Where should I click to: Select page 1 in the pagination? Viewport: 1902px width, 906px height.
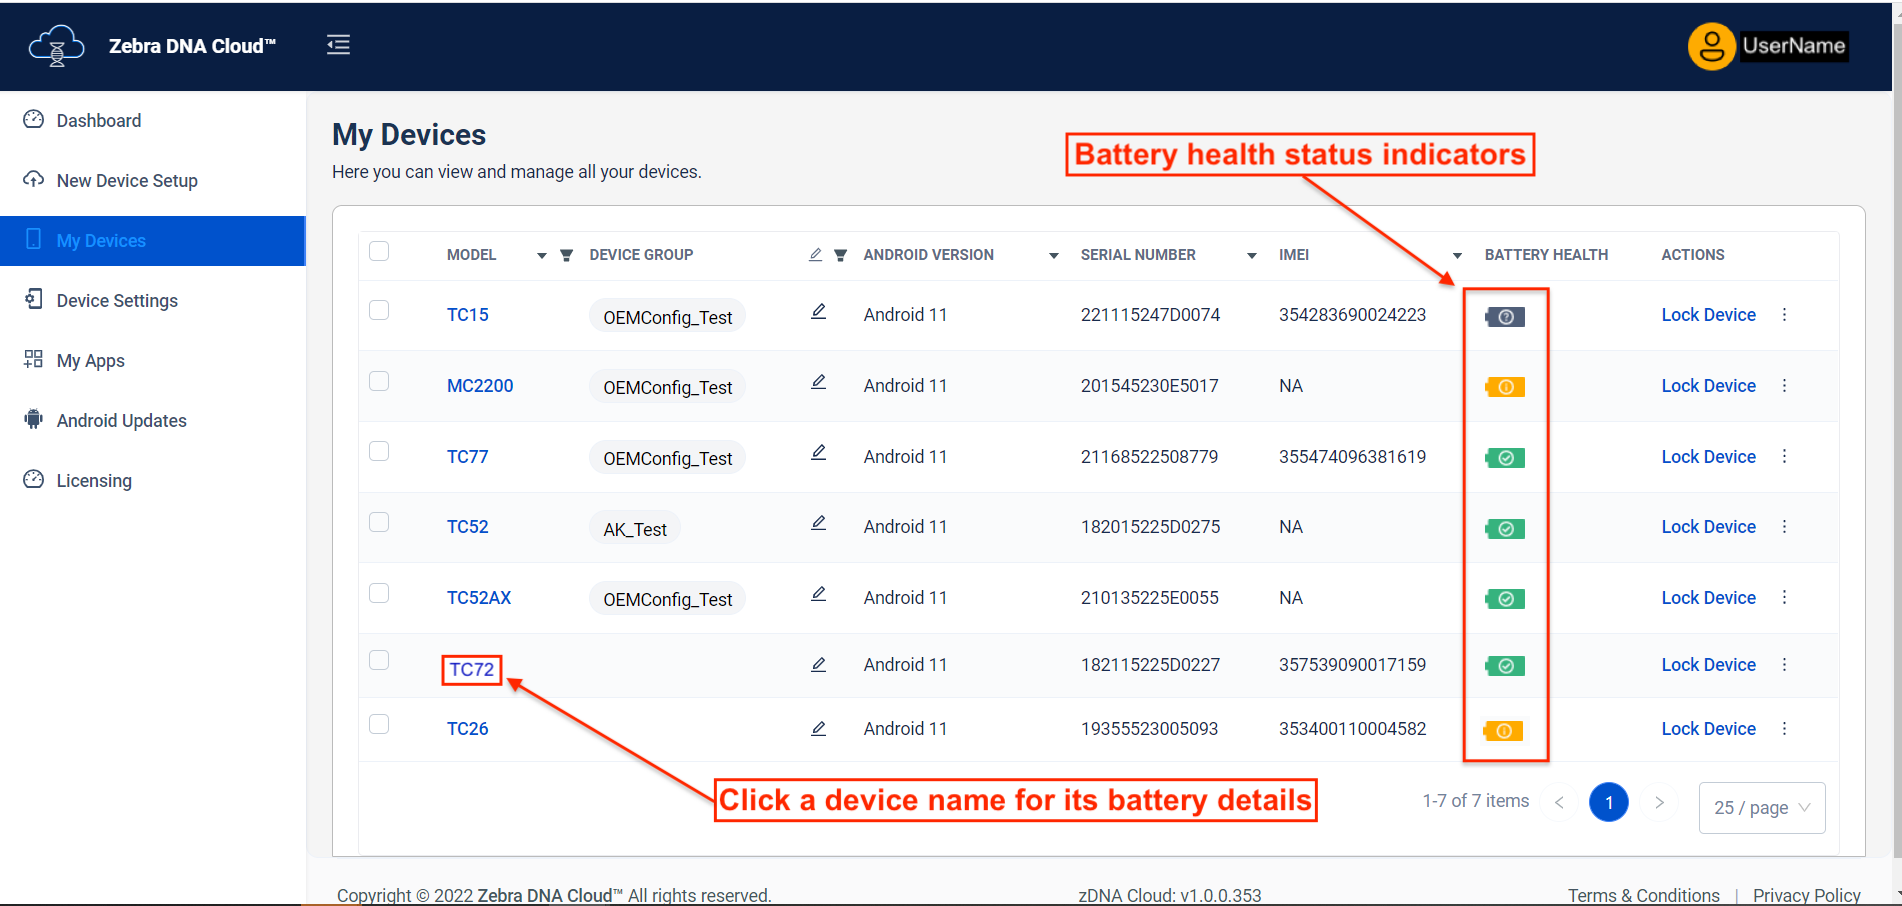pyautogui.click(x=1608, y=803)
